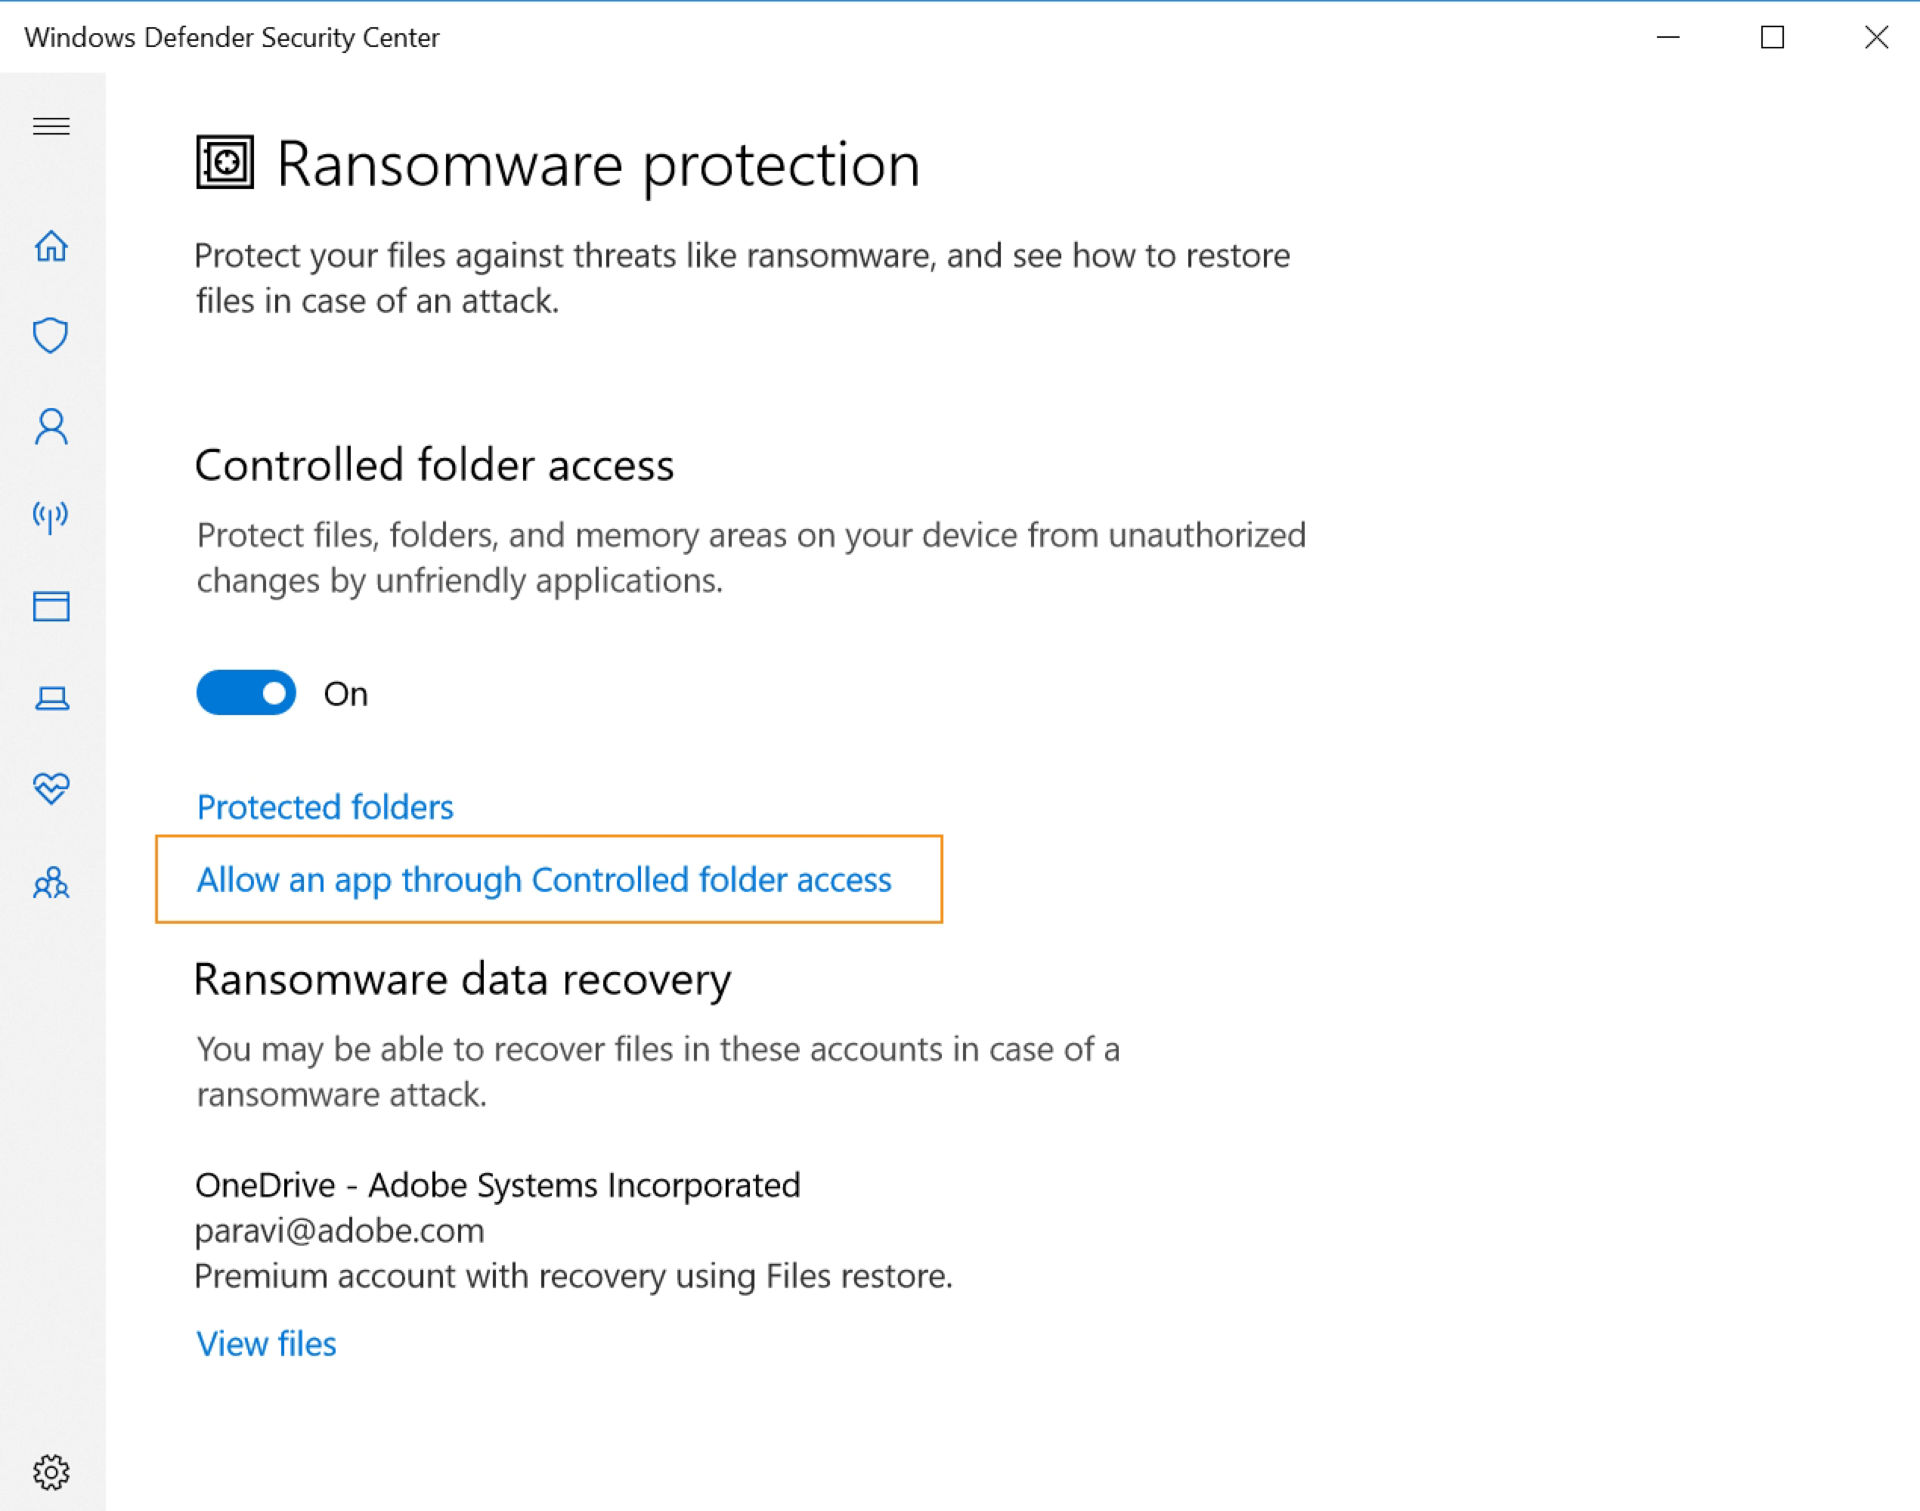Click the Ransomware protection page title
The height and width of the screenshot is (1511, 1920).
pyautogui.click(x=598, y=165)
